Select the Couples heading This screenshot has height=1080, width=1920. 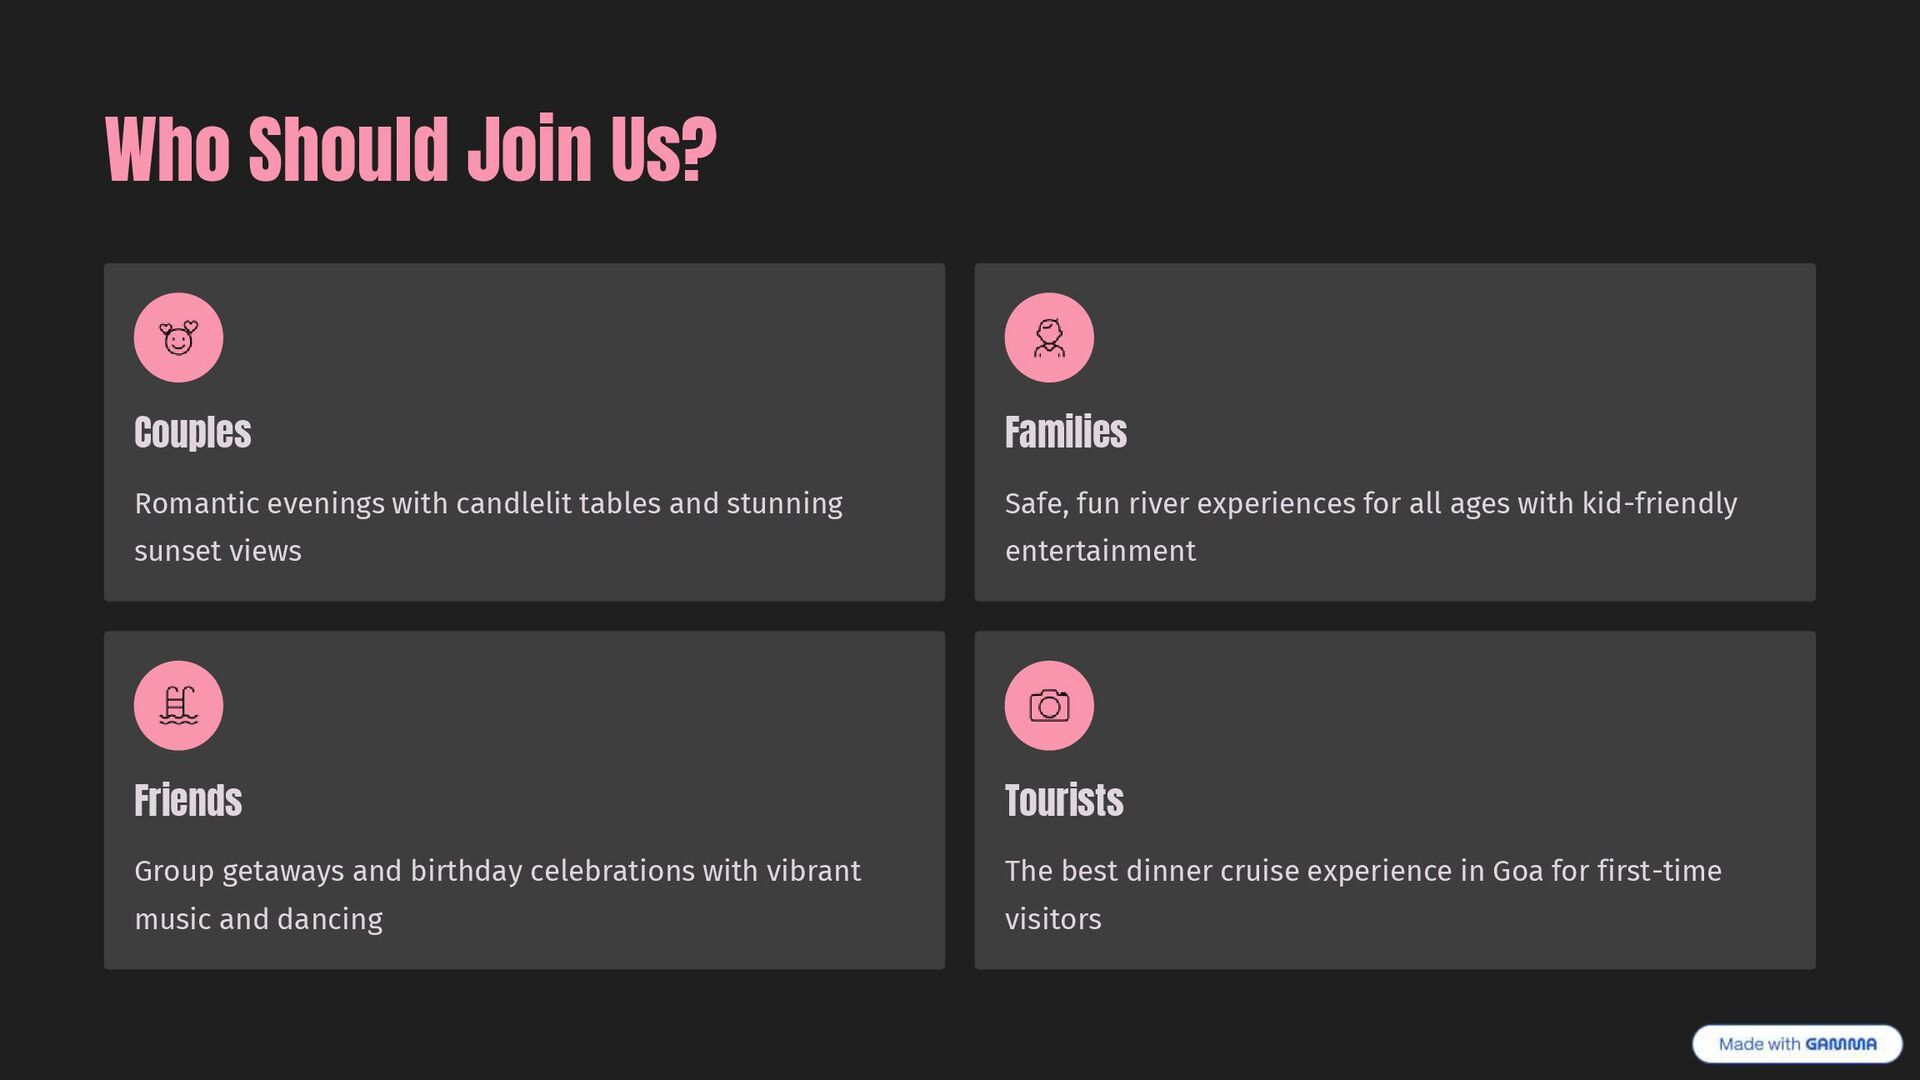click(193, 432)
